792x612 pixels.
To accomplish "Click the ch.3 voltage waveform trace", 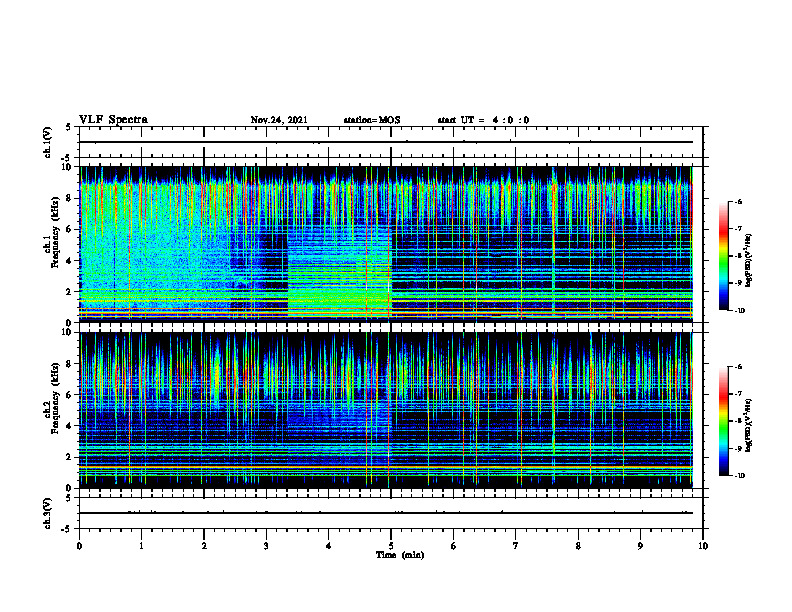I will (x=386, y=513).
